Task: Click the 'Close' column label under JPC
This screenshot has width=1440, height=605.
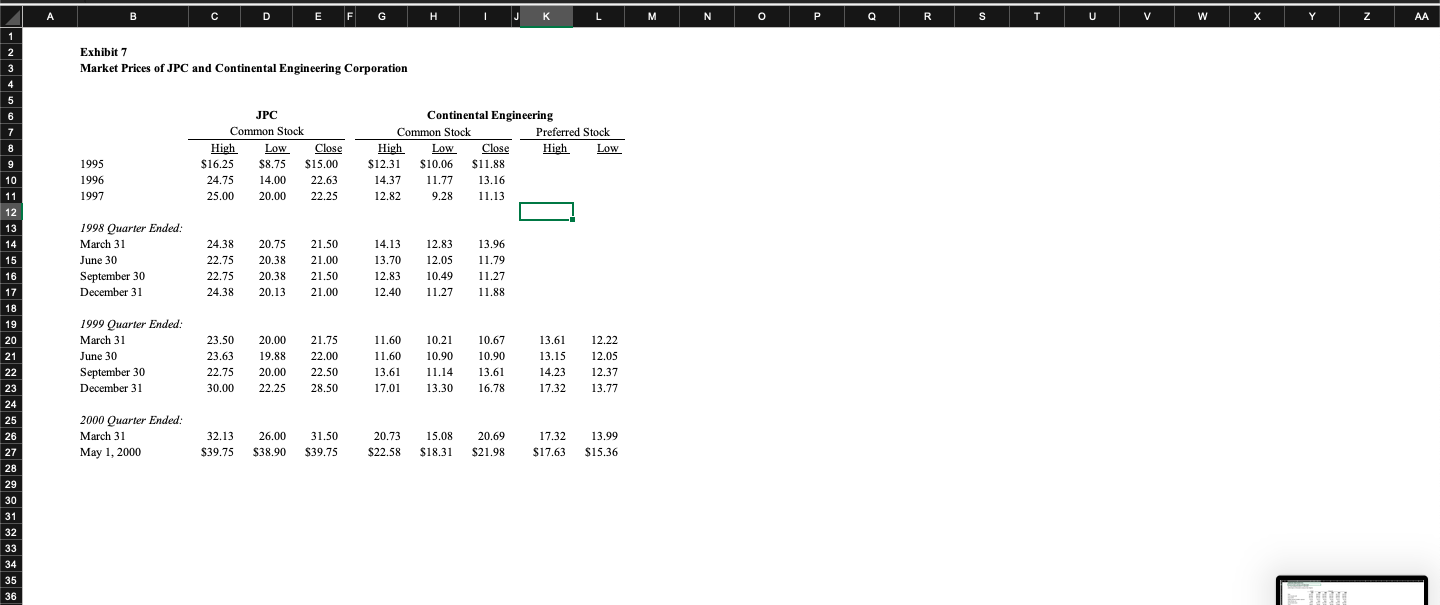Action: (328, 148)
